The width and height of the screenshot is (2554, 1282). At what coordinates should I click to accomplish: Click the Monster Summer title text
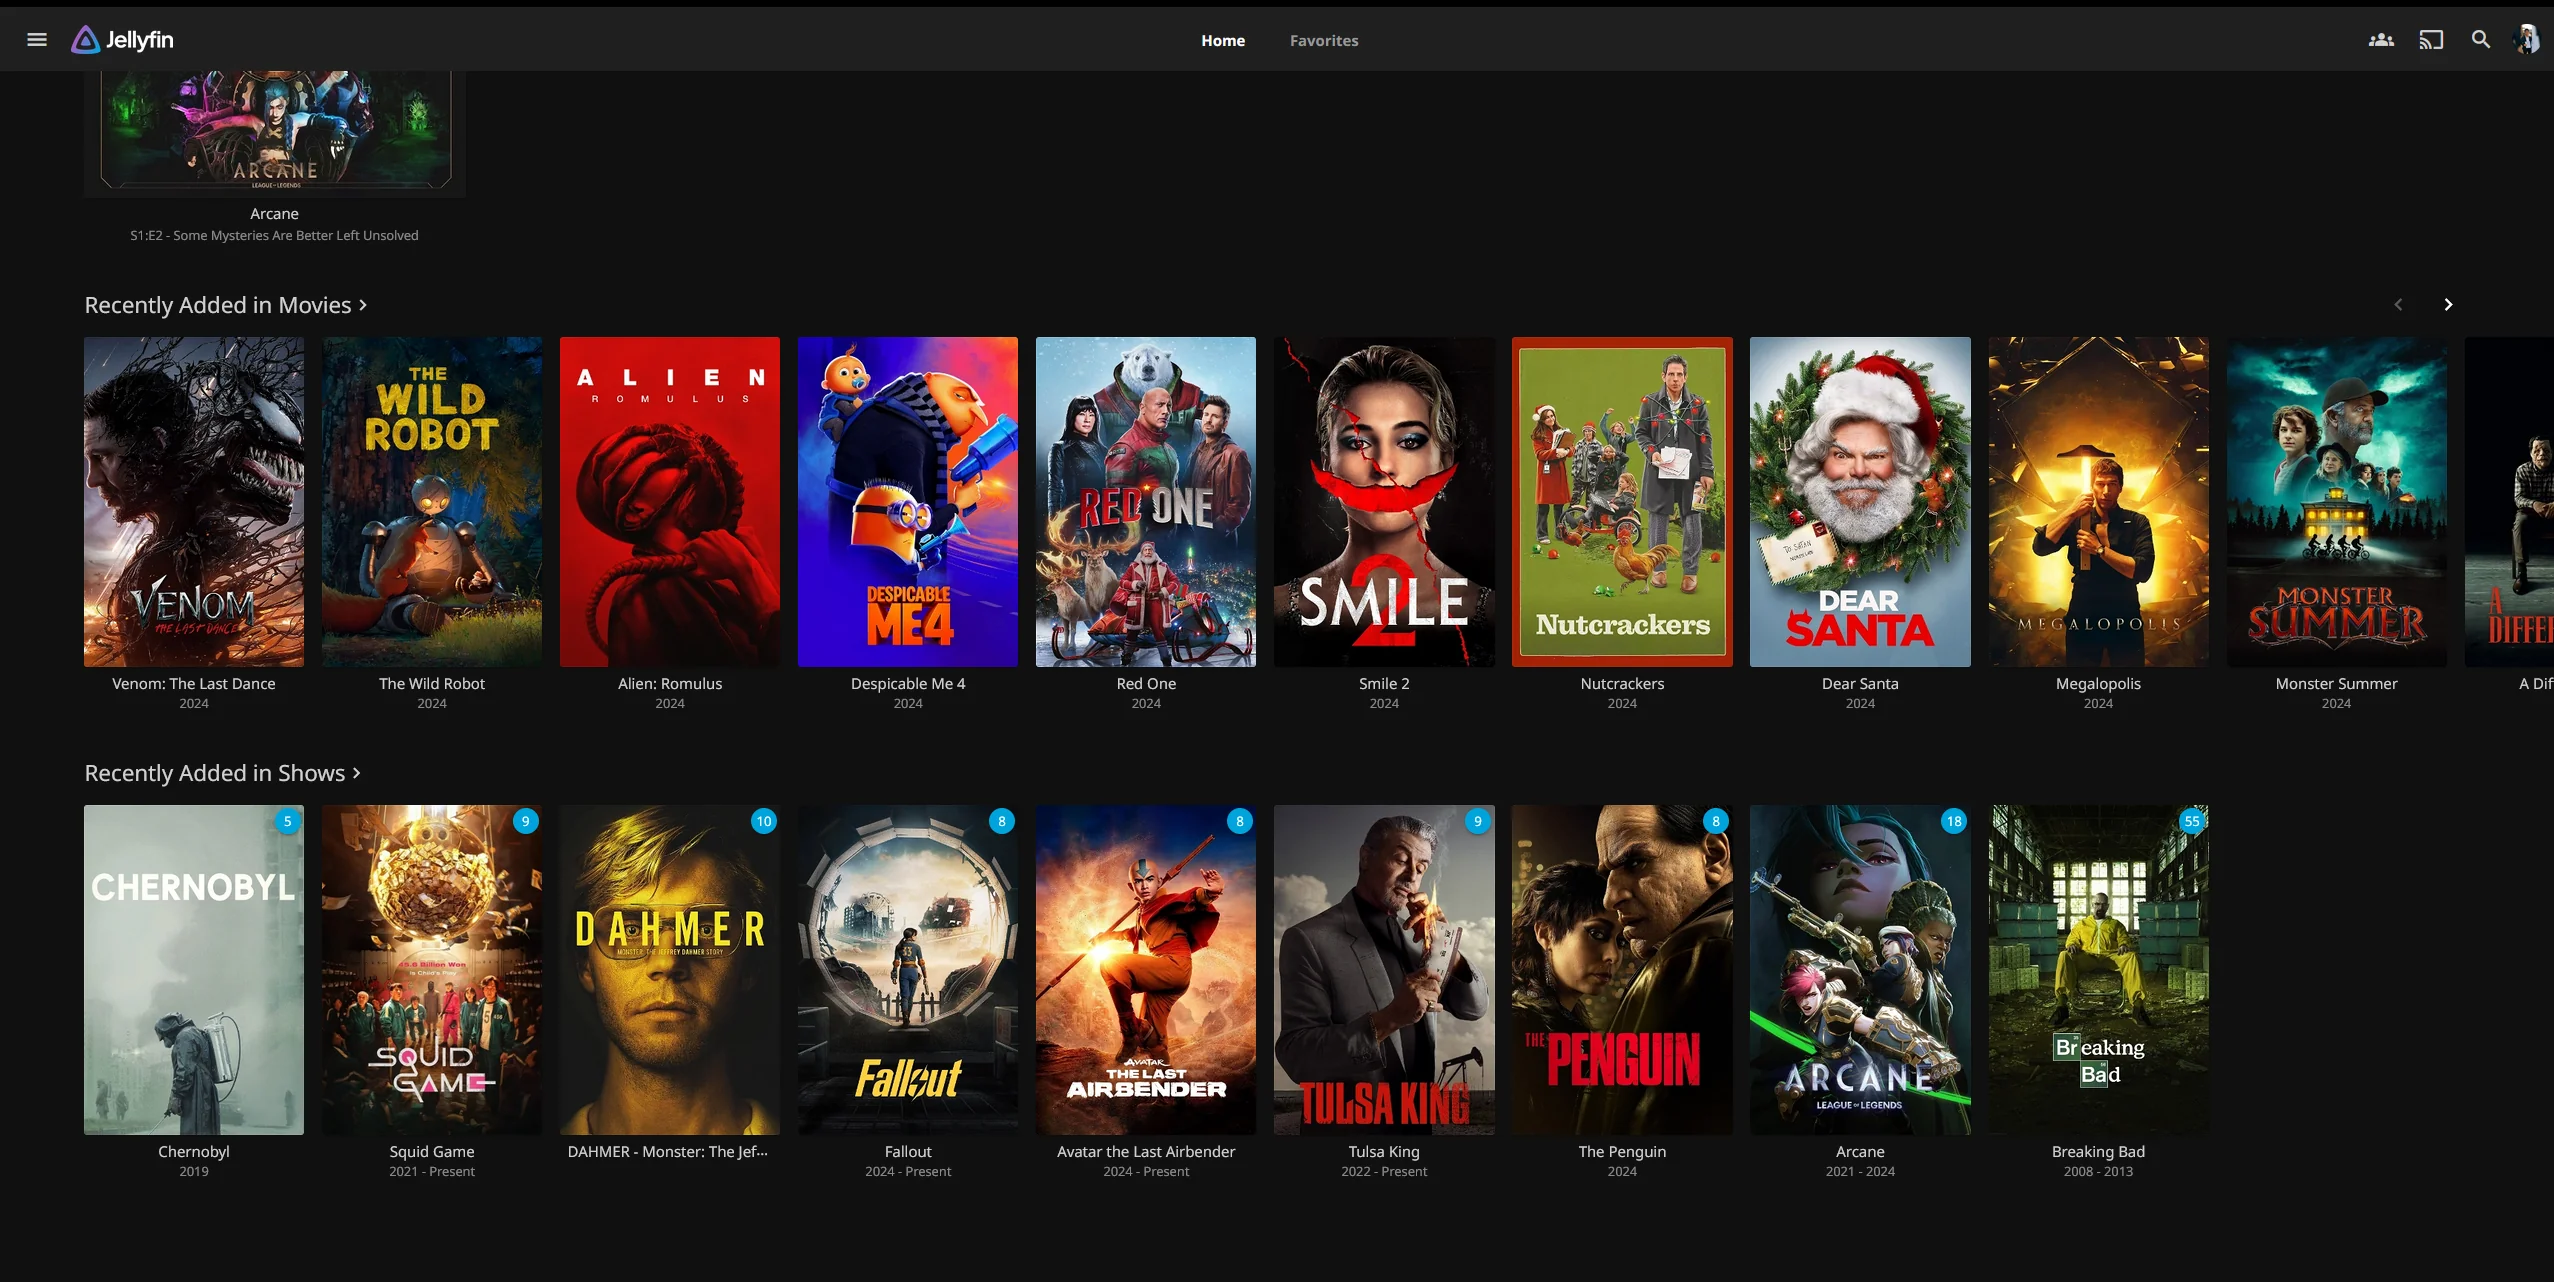point(2336,684)
